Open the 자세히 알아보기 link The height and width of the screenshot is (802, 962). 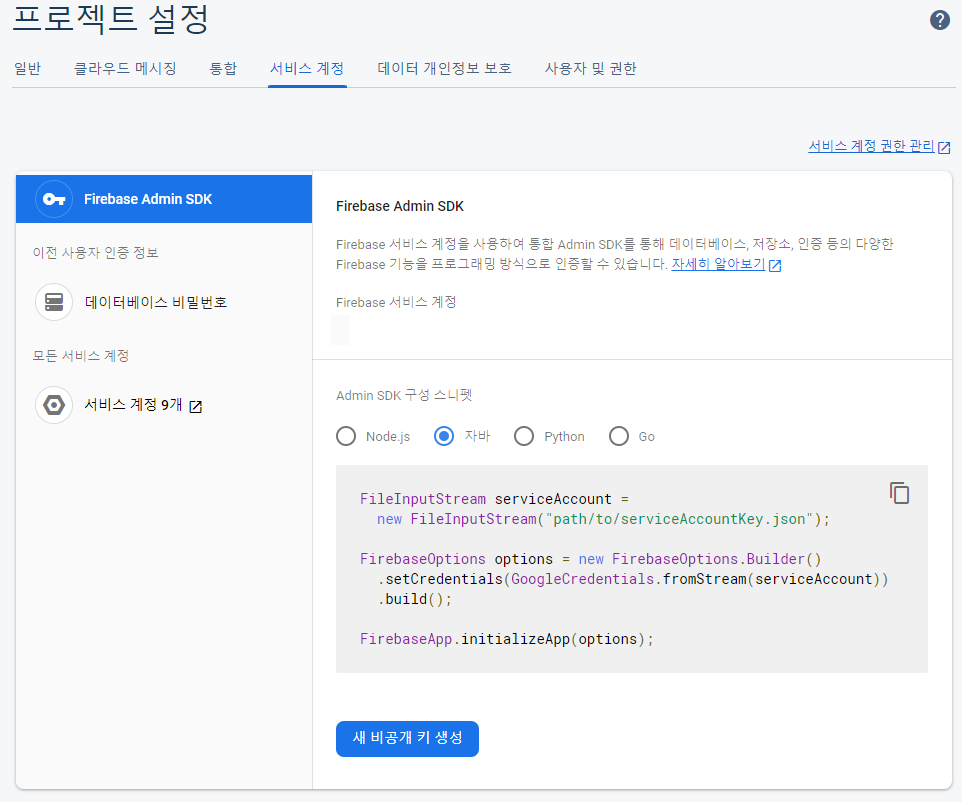[718, 264]
